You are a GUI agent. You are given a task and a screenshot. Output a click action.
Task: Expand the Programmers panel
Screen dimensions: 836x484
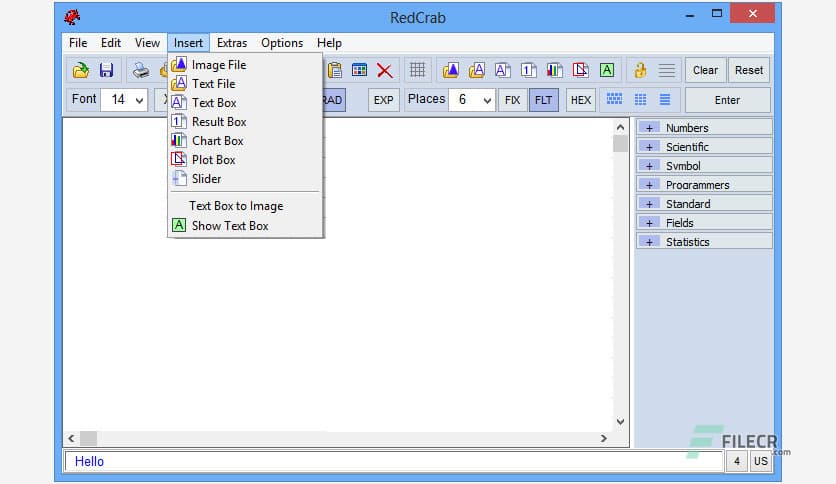(x=649, y=185)
